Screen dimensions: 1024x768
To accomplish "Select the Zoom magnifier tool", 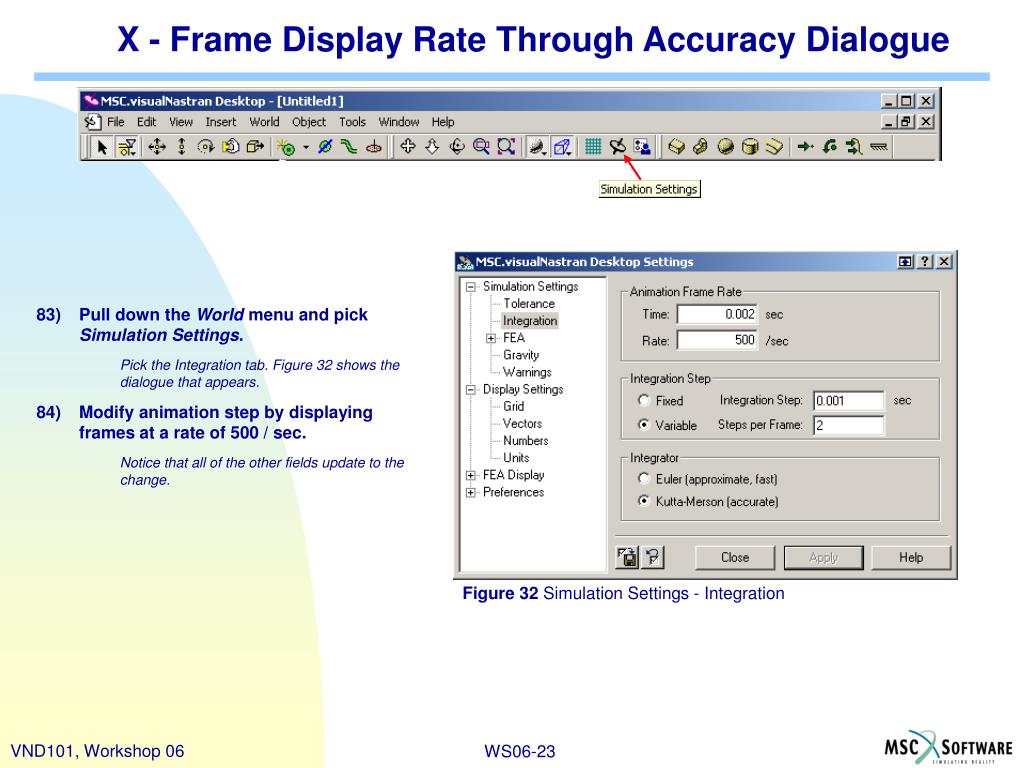I will point(481,147).
